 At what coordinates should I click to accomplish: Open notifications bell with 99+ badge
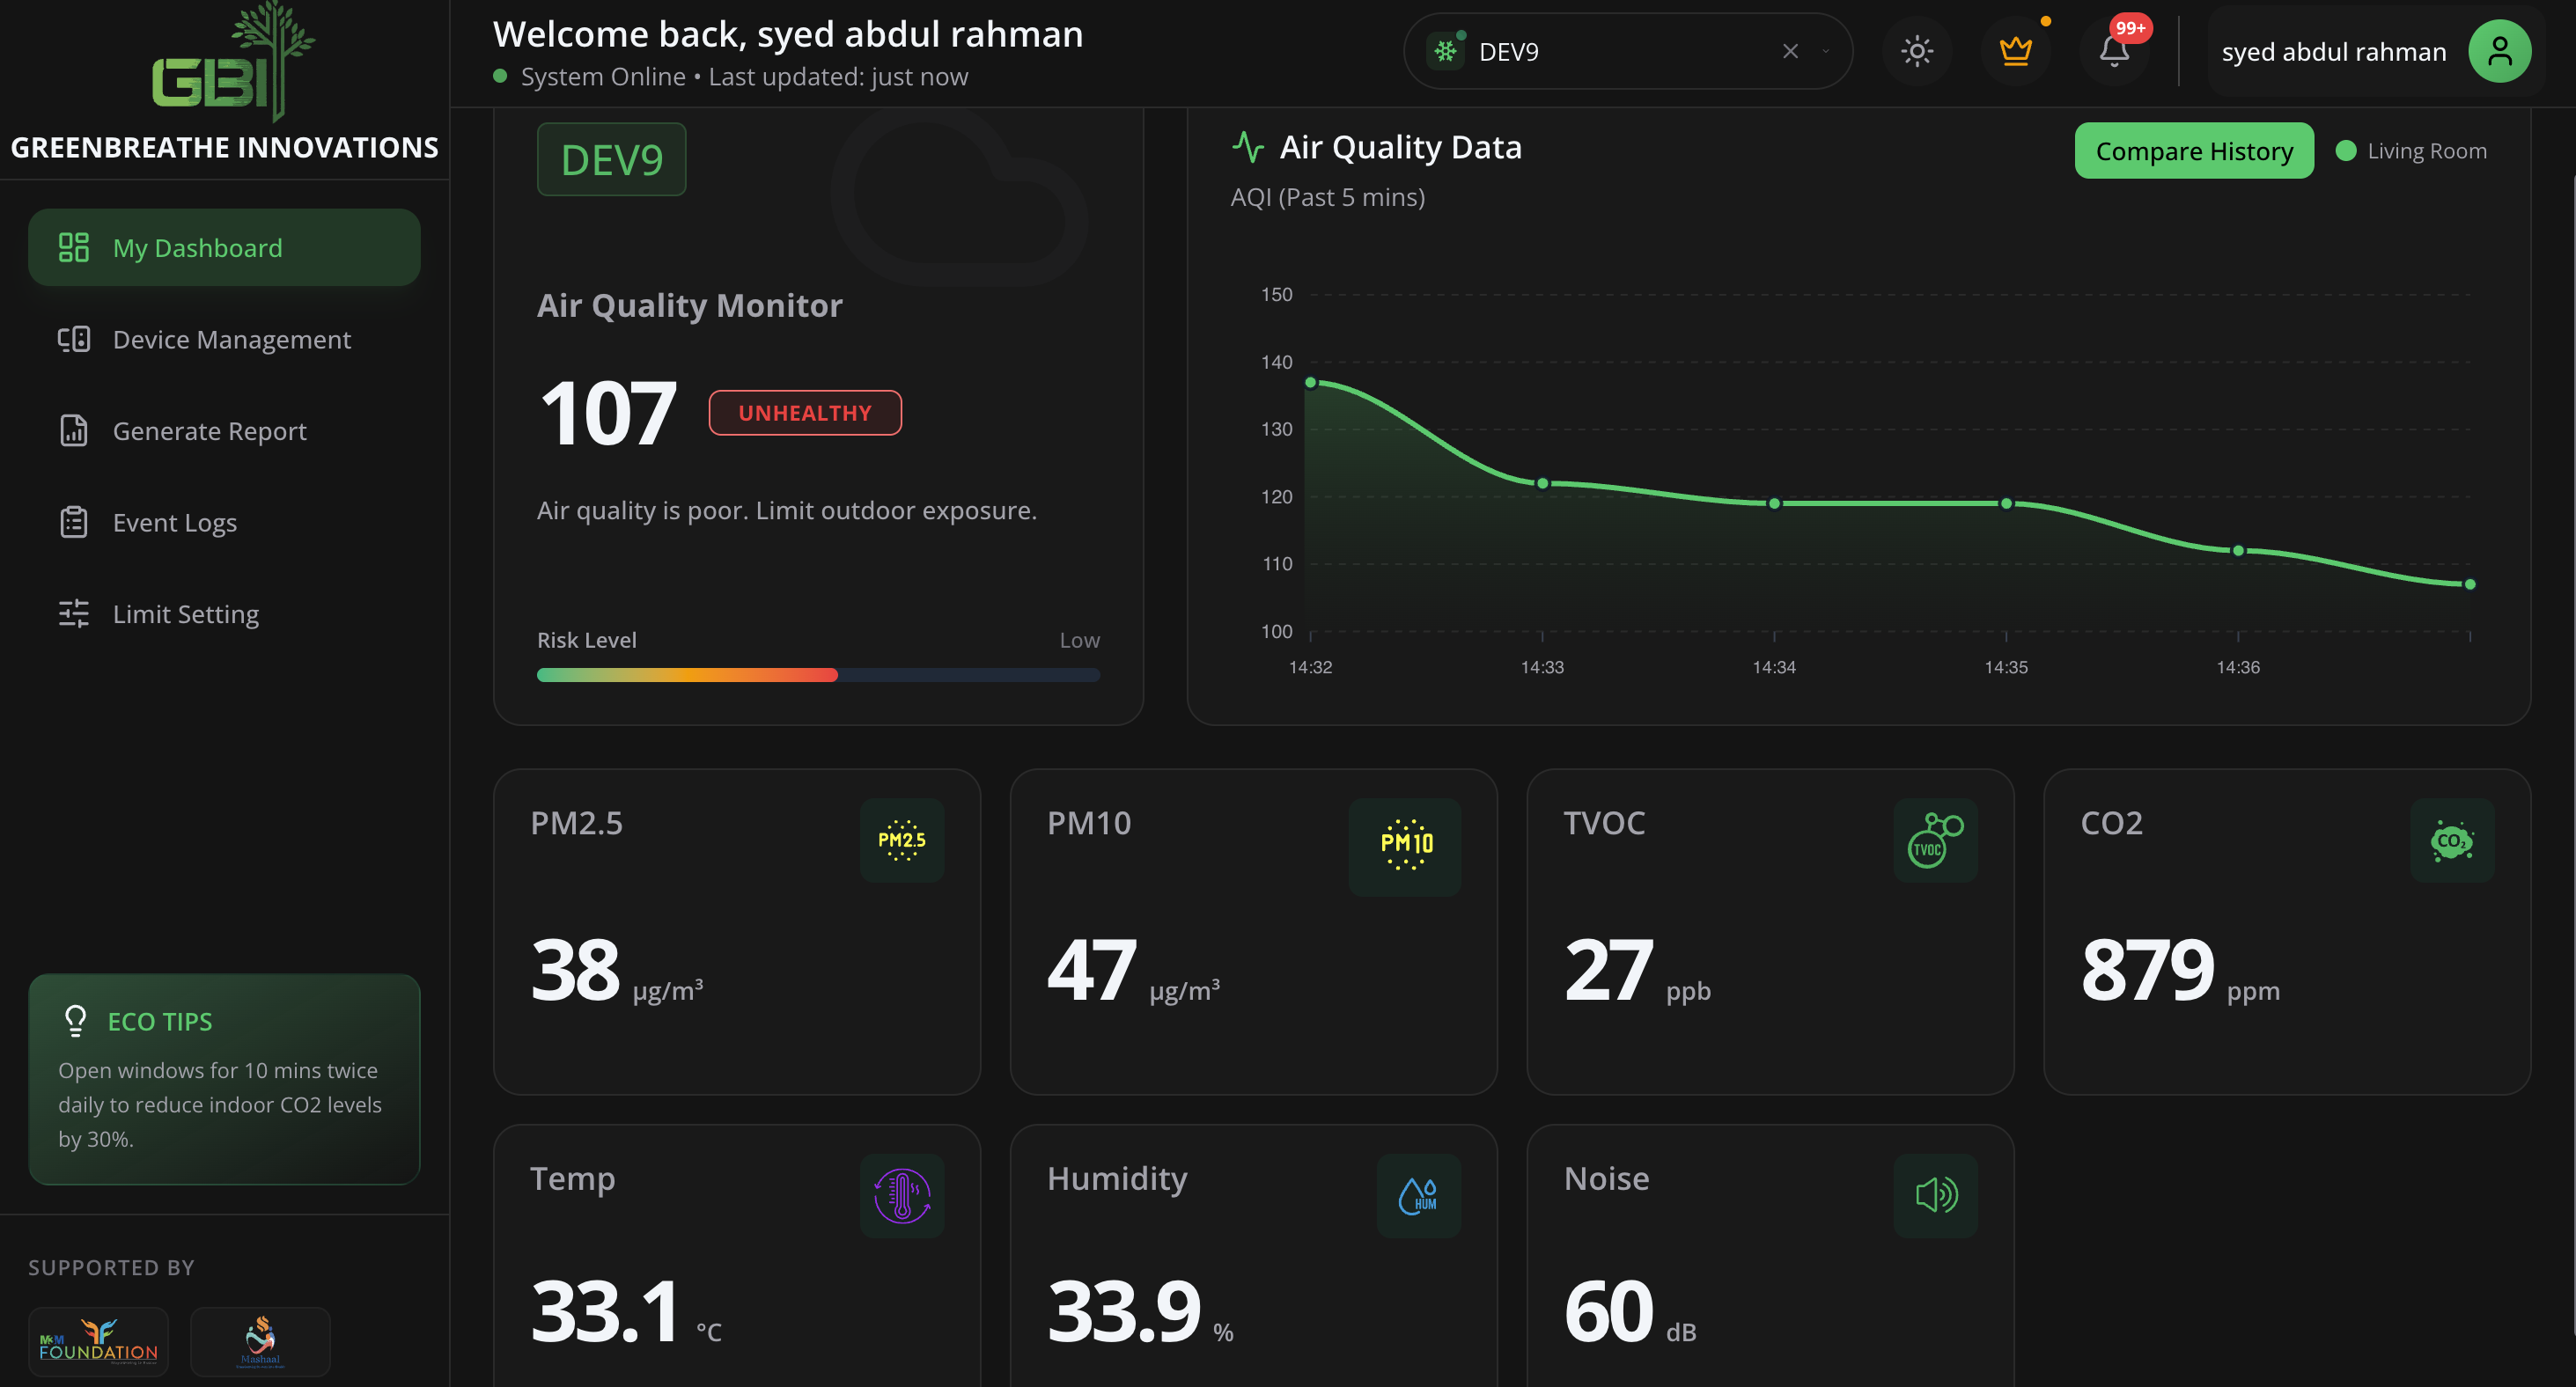click(x=2113, y=51)
